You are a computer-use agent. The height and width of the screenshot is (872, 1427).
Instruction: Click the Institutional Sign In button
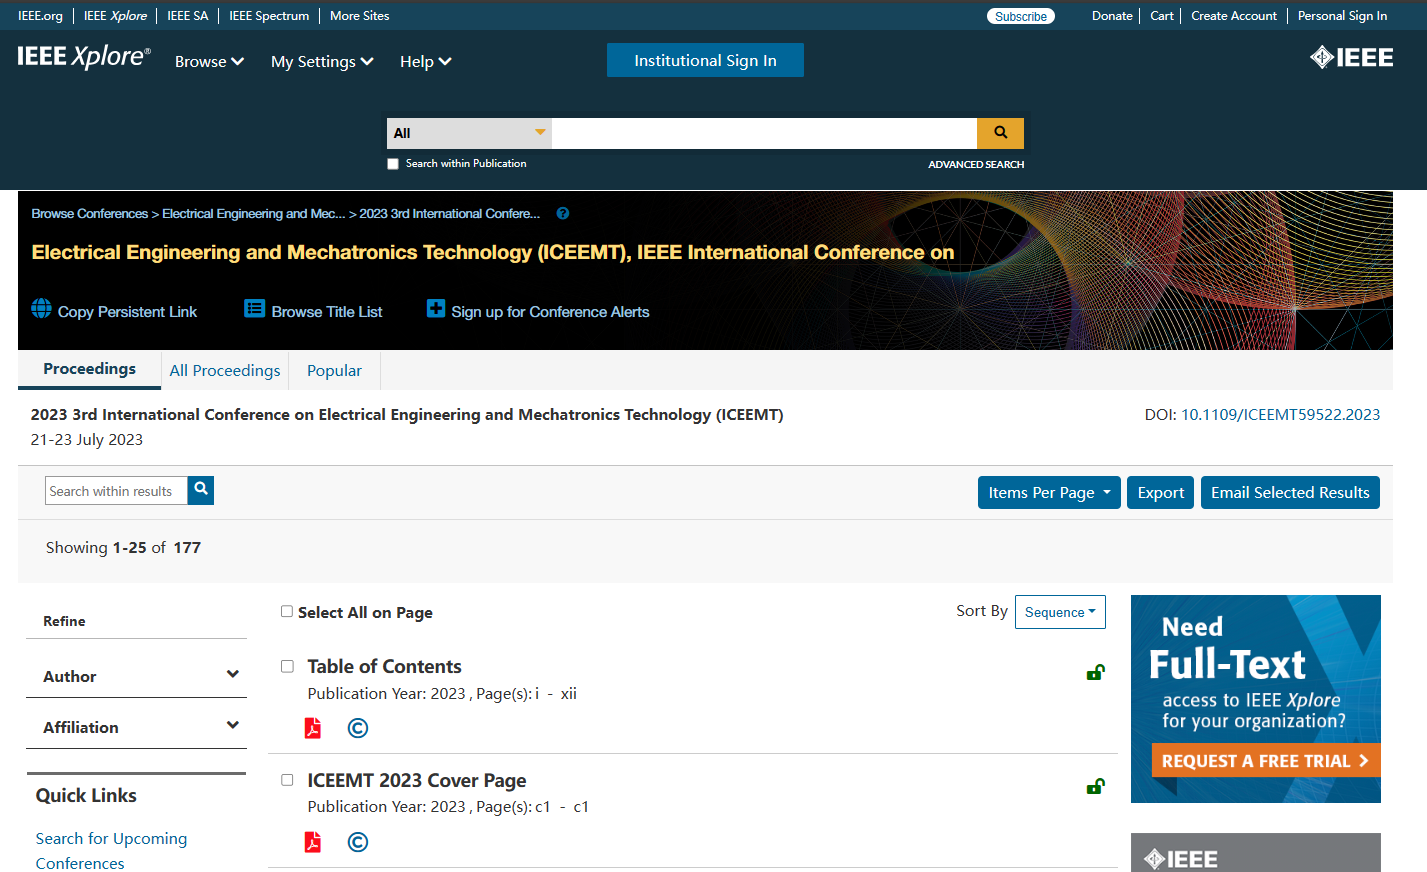(705, 60)
